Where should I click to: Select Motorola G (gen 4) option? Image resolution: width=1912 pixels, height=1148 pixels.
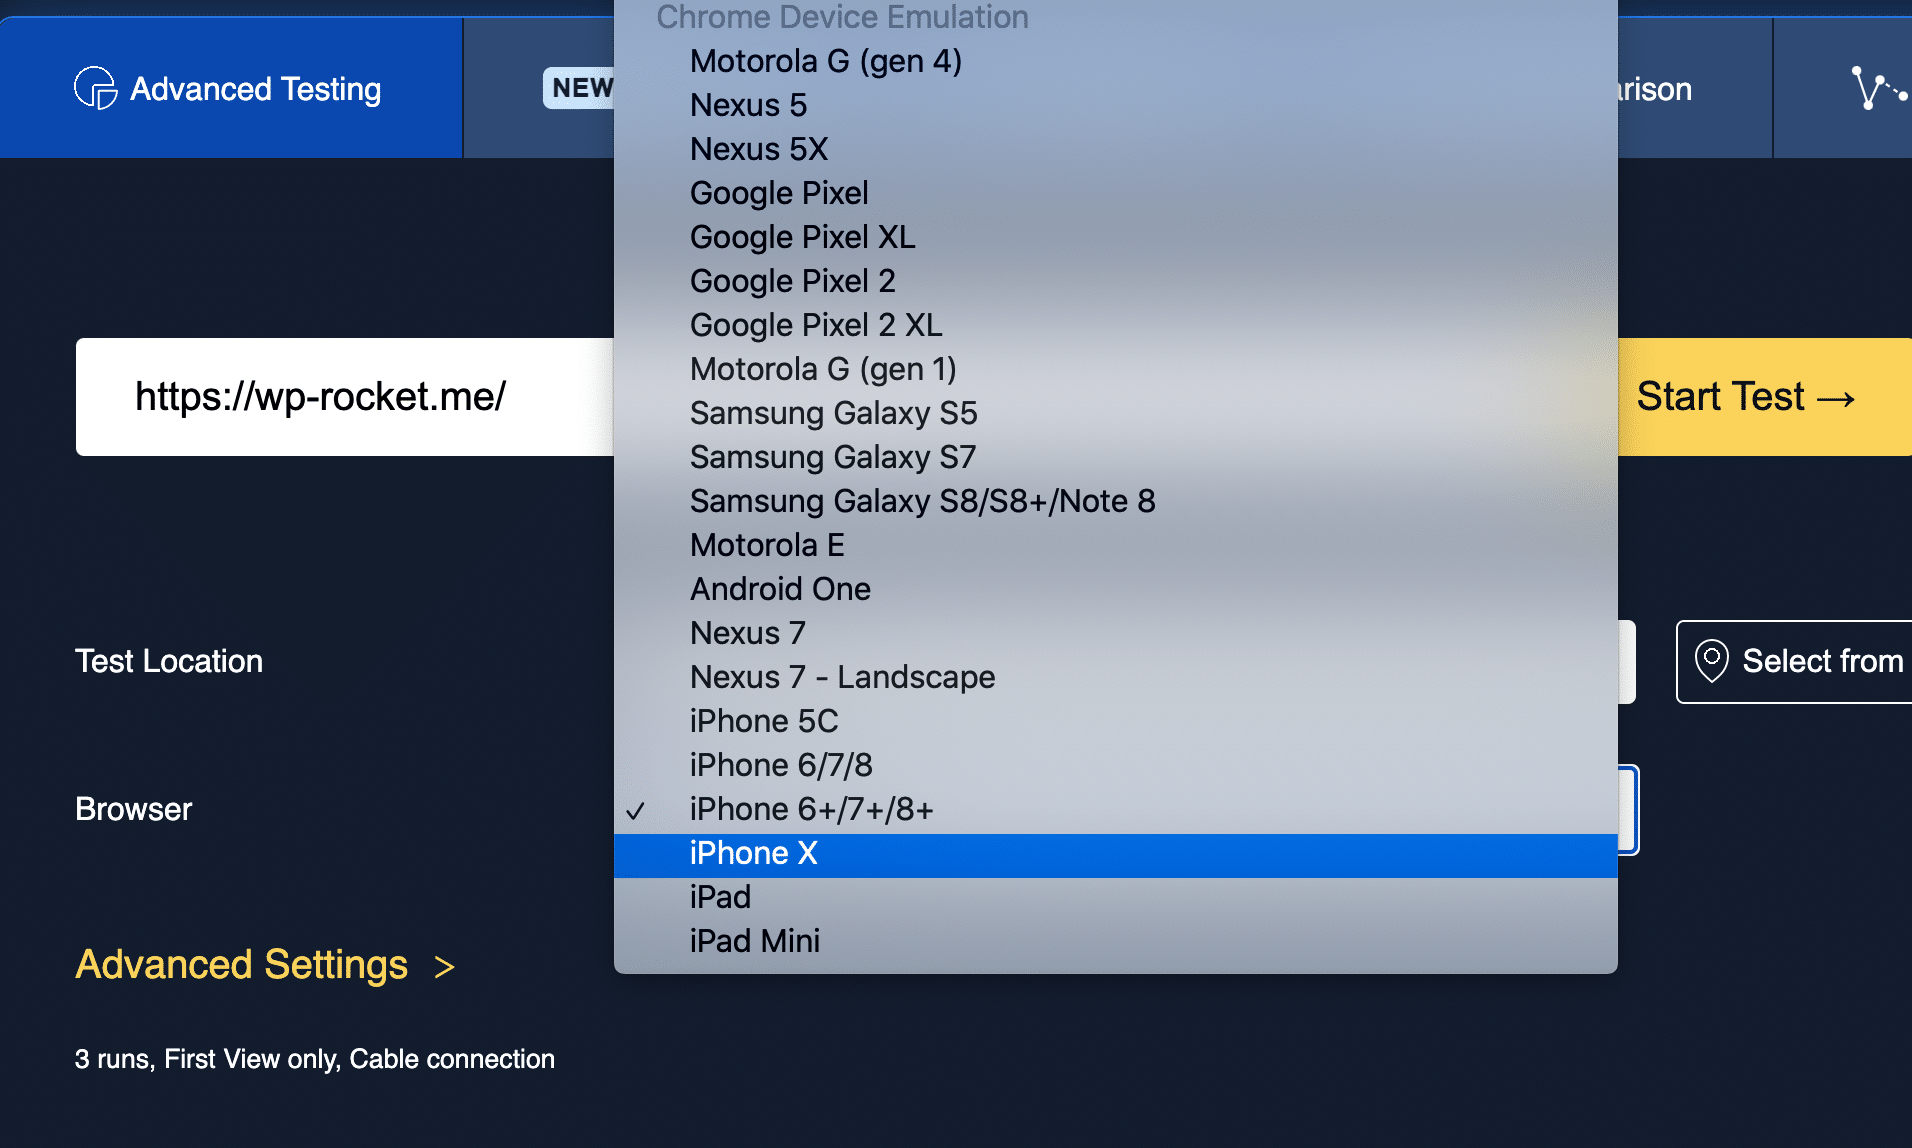point(1116,61)
